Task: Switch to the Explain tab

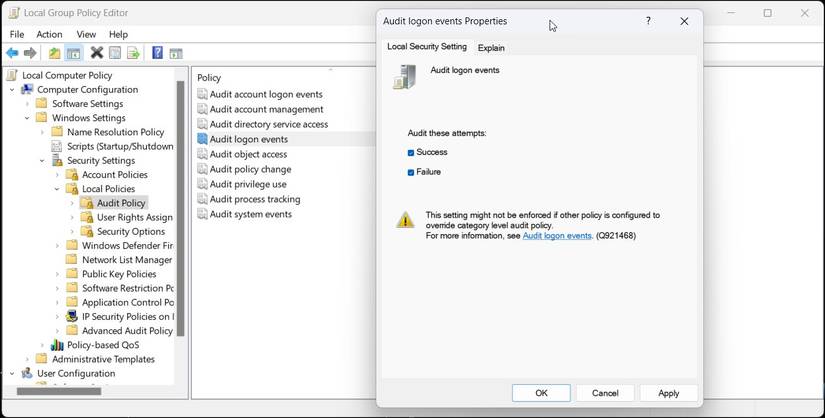Action: pos(491,47)
